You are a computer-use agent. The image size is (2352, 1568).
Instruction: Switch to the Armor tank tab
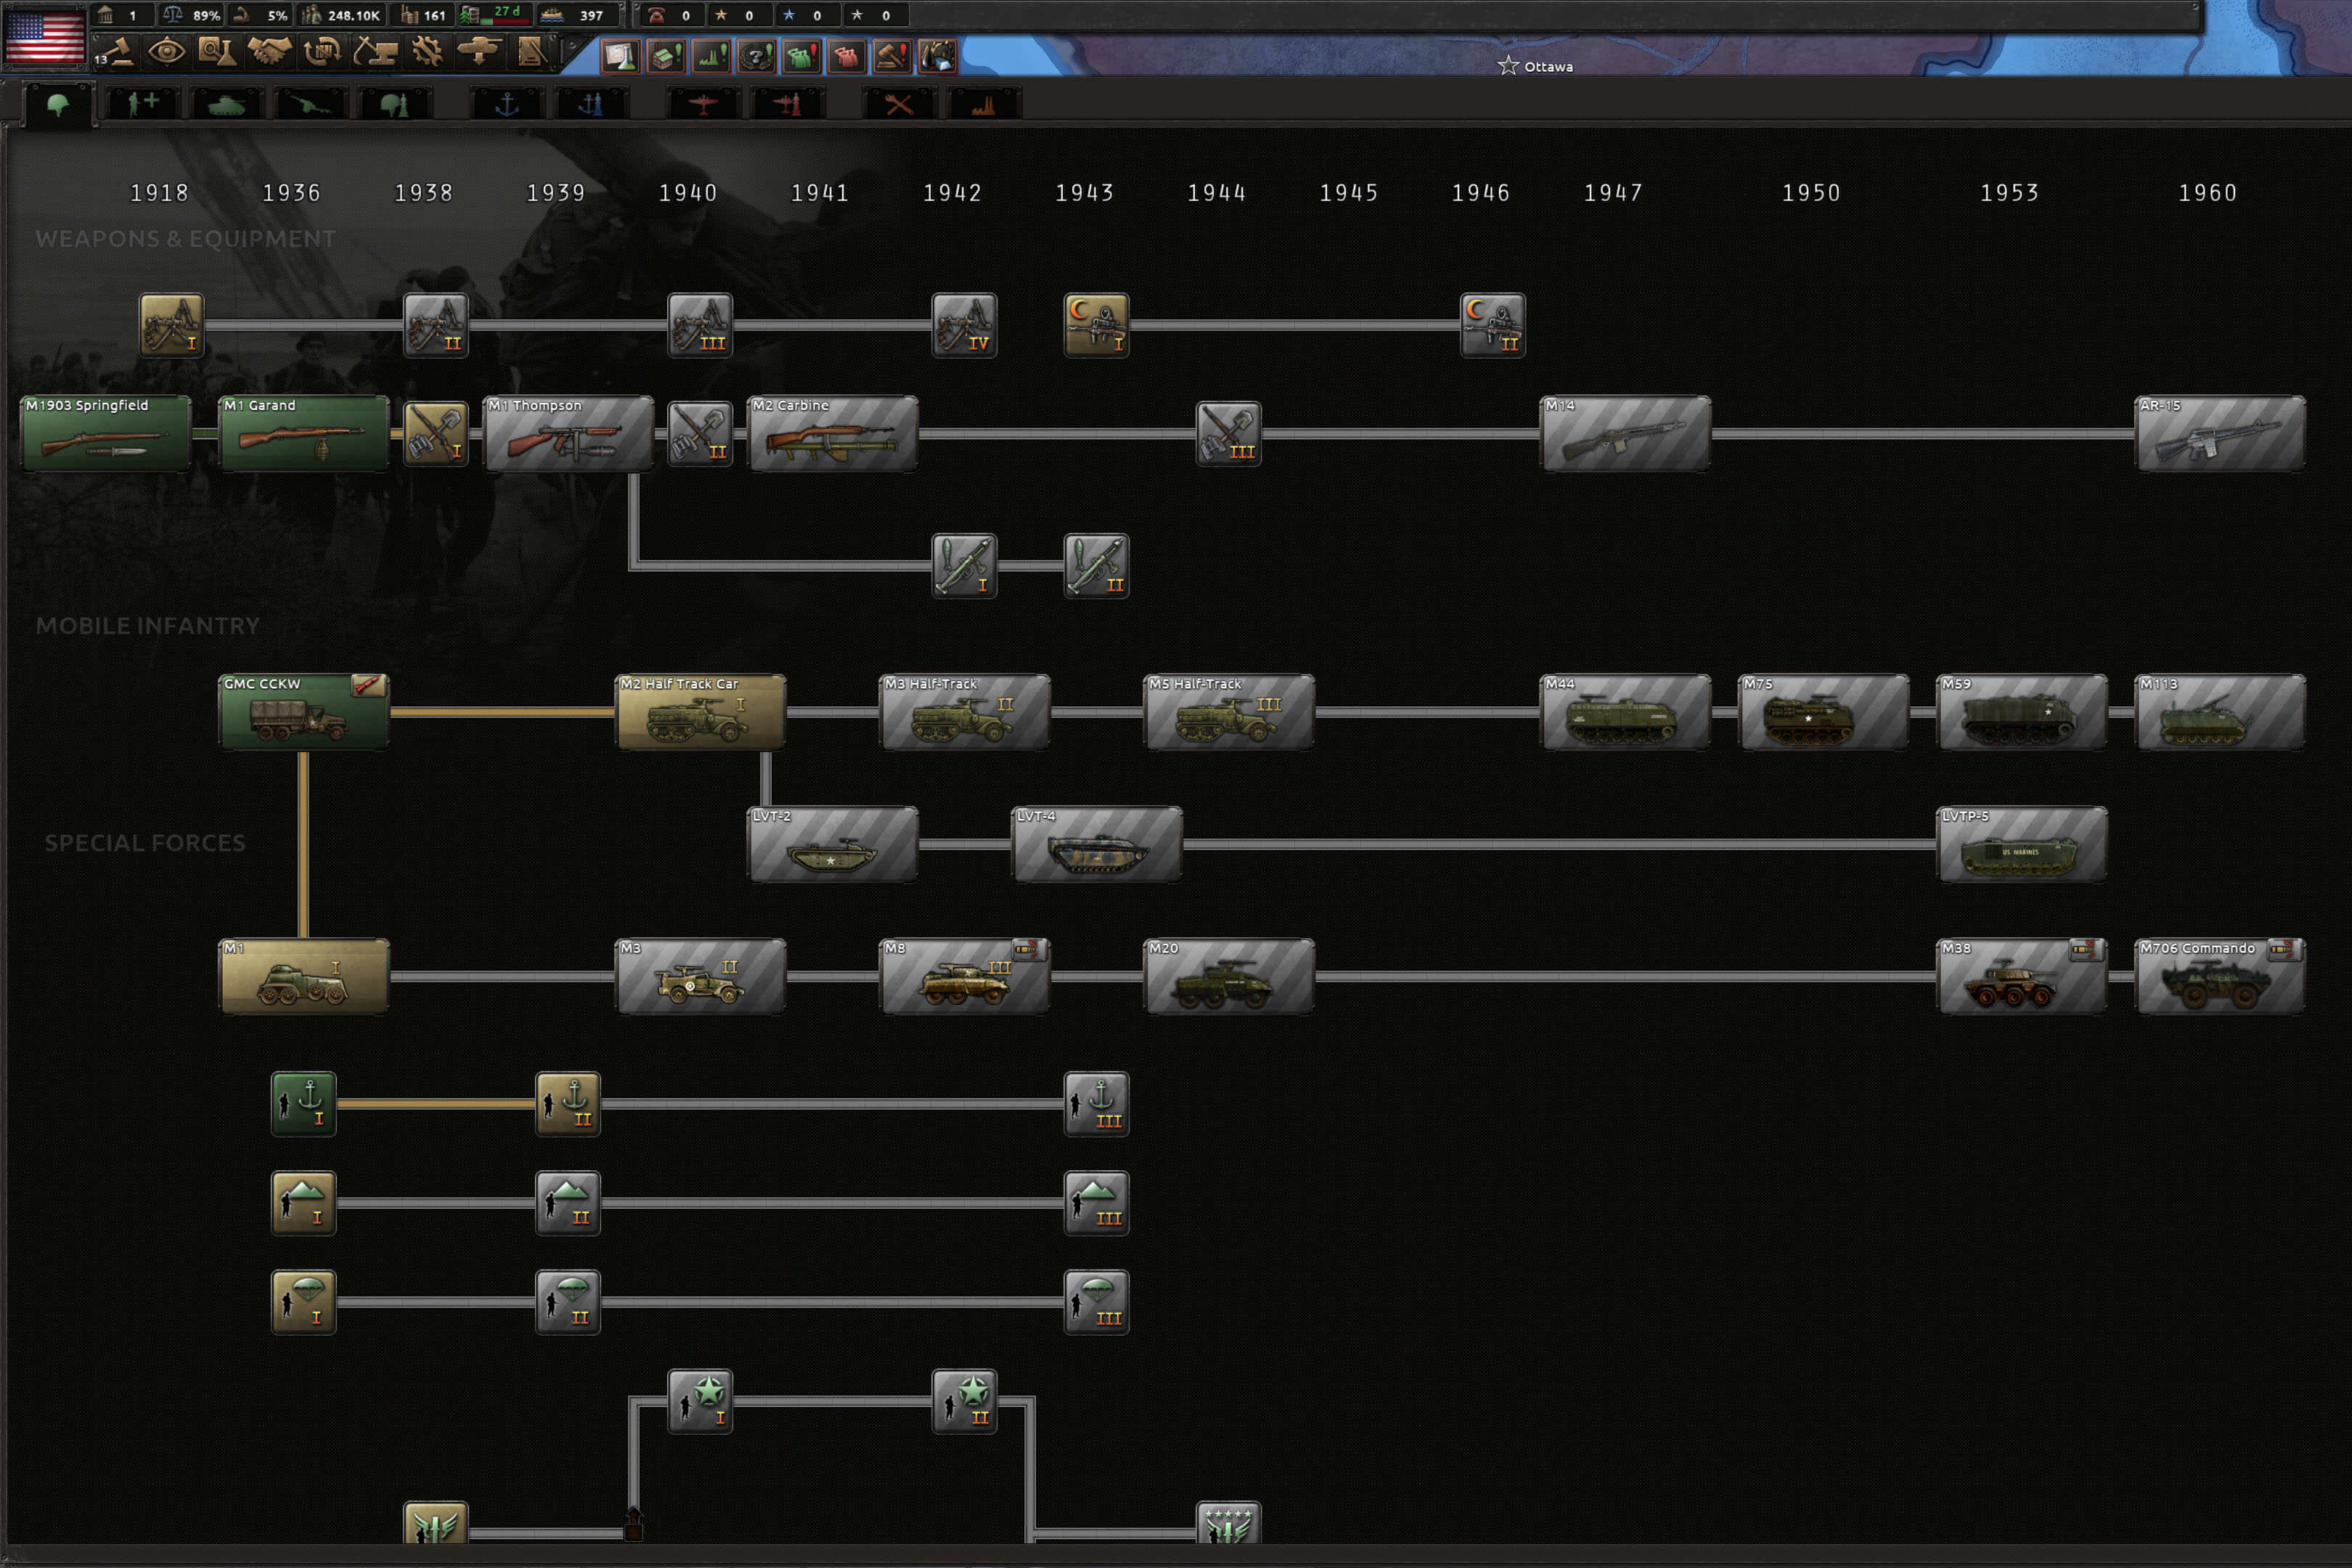[x=226, y=104]
